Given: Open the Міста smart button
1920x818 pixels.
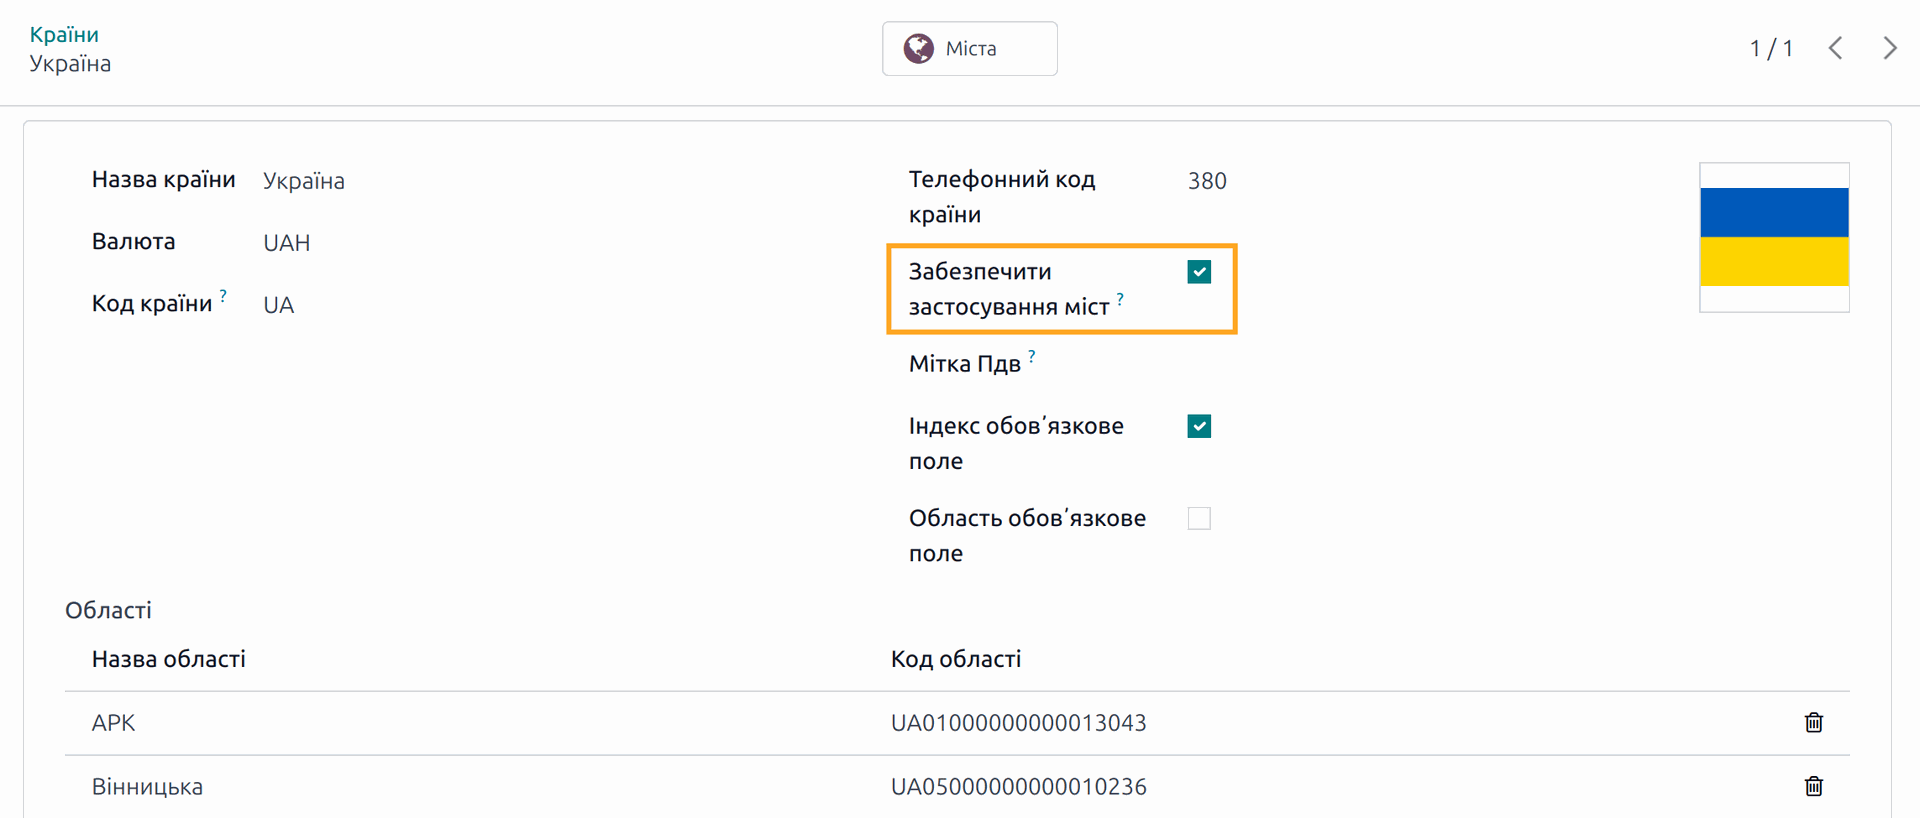Looking at the screenshot, I should (969, 48).
